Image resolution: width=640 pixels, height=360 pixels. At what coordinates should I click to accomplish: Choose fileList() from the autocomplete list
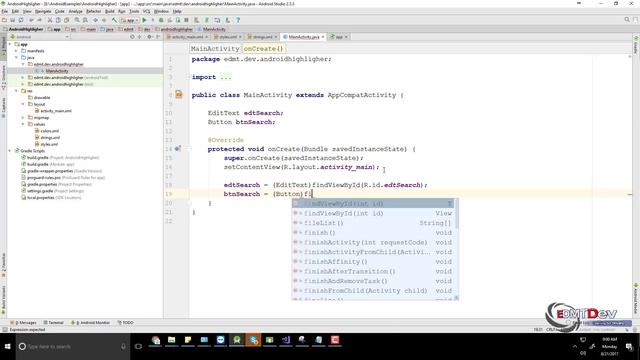tap(373, 223)
